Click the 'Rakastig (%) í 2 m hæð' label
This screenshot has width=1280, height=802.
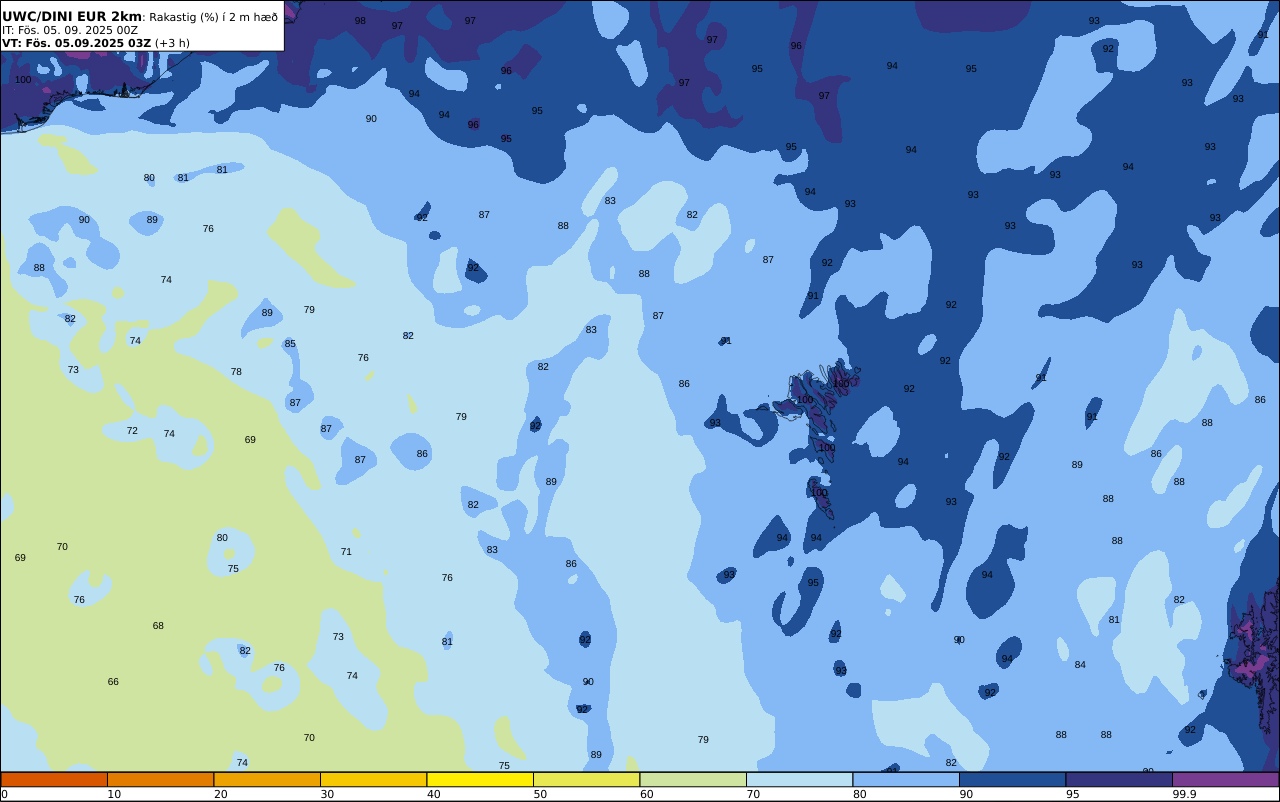[x=213, y=17]
